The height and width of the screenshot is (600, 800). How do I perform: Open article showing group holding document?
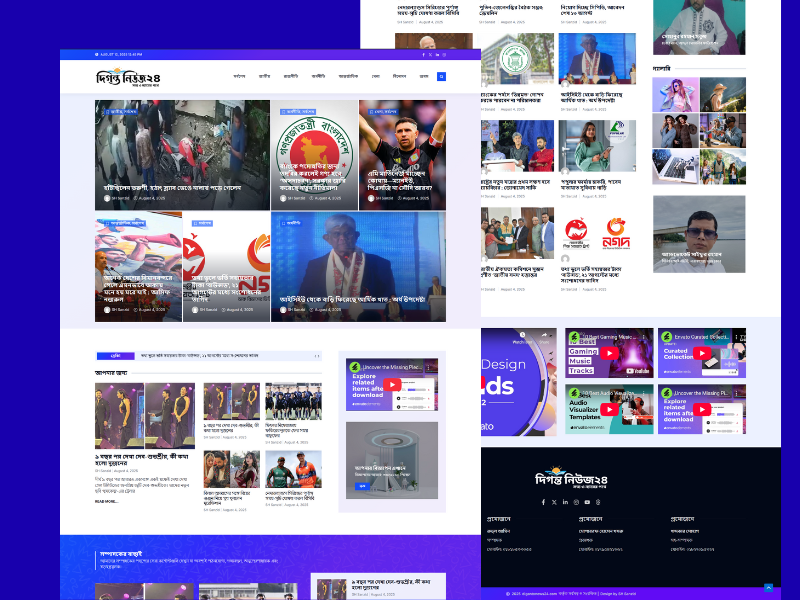point(517,233)
